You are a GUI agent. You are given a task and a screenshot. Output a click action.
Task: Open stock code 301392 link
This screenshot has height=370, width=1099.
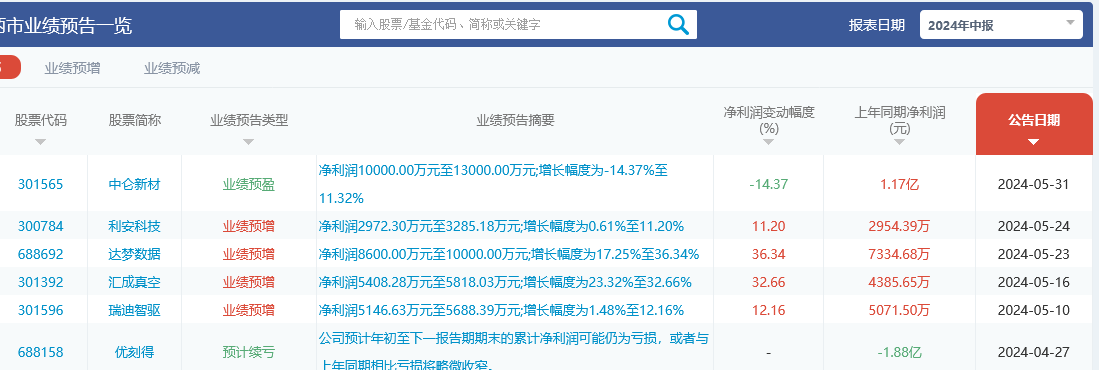pyautogui.click(x=41, y=282)
